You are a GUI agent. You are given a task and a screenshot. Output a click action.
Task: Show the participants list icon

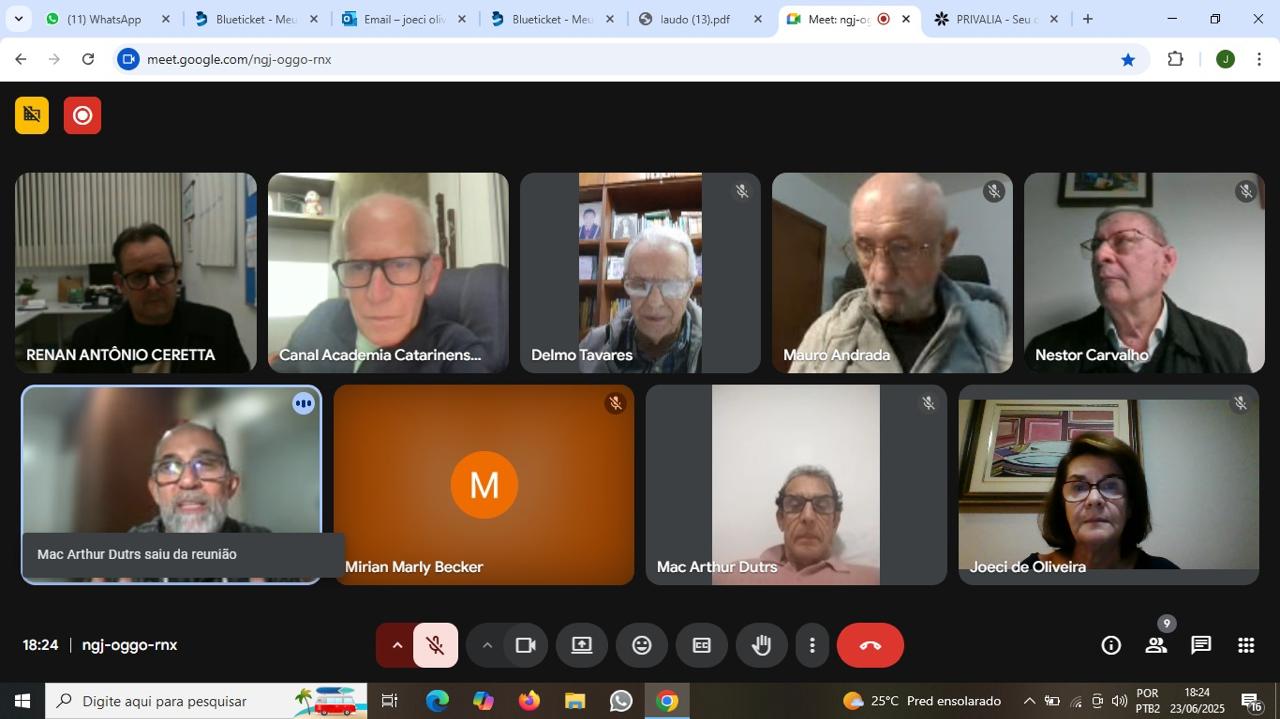[1156, 645]
